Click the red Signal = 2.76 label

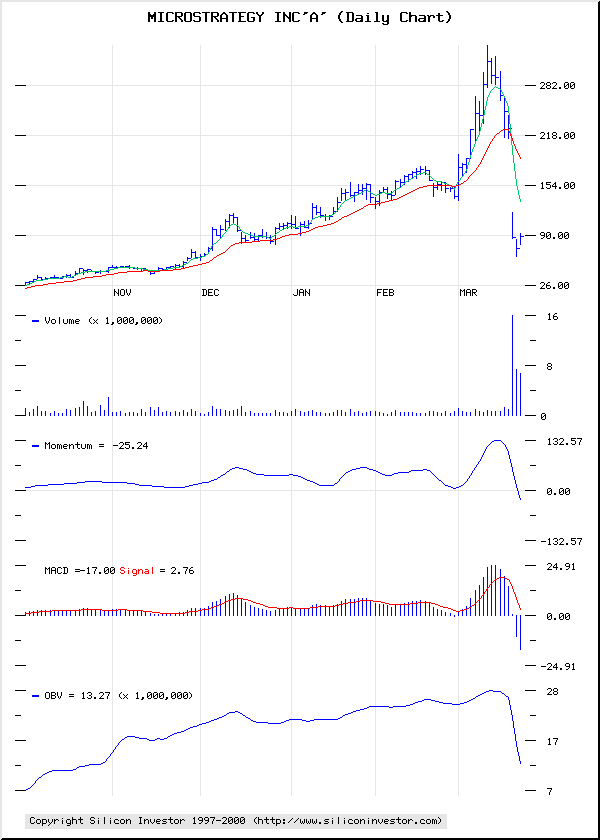tap(156, 571)
